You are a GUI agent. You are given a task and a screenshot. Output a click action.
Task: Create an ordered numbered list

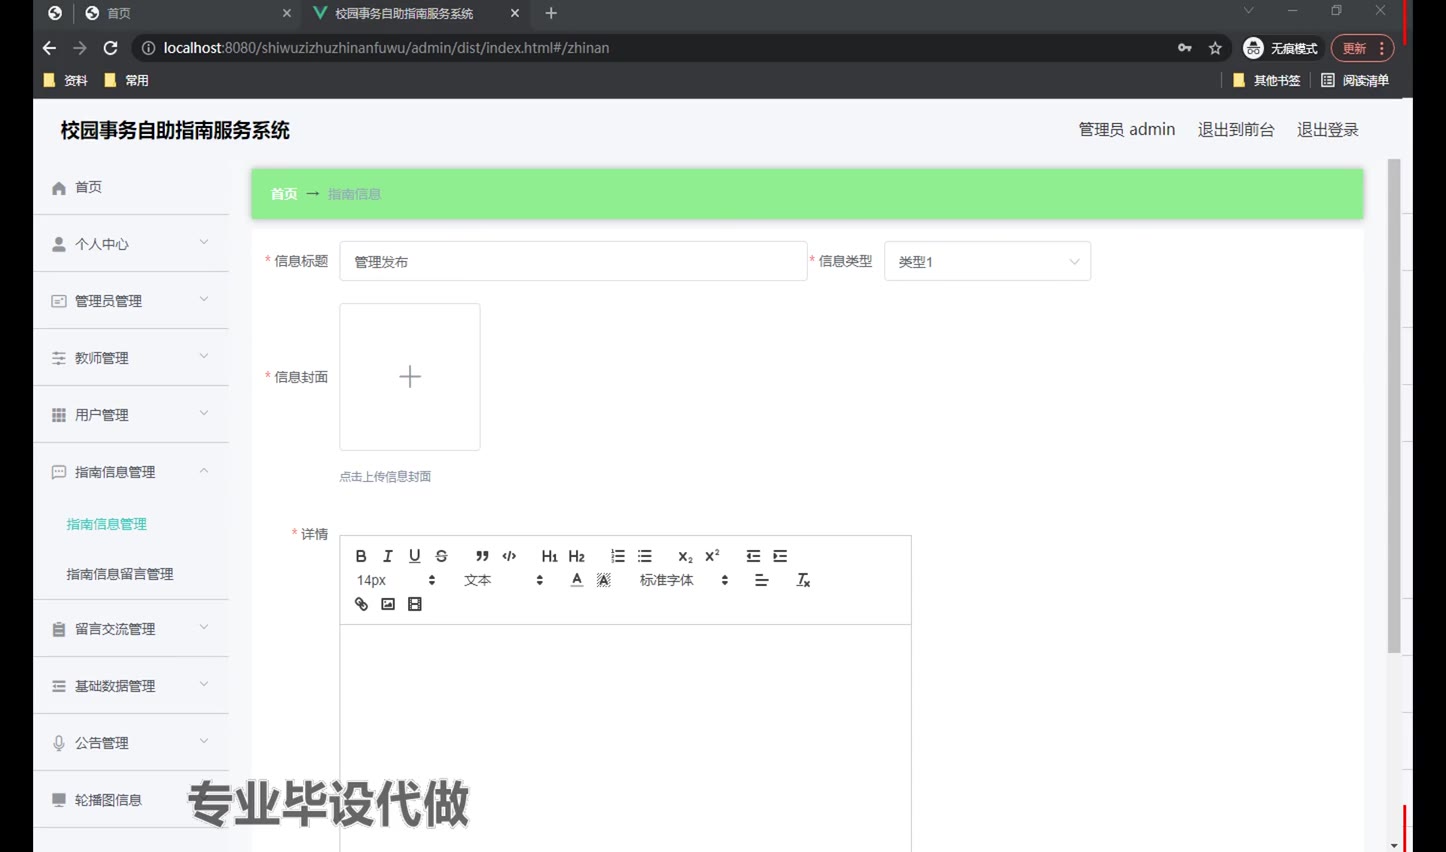point(618,556)
